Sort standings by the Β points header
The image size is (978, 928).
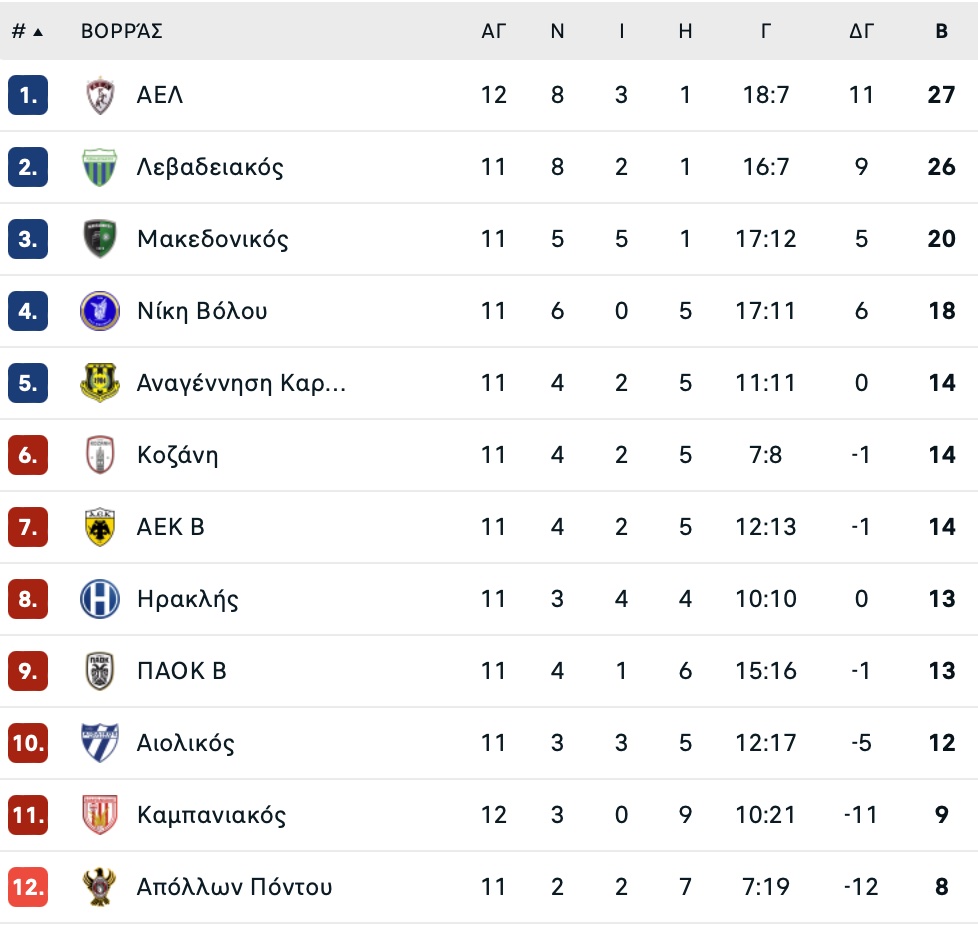(x=941, y=31)
